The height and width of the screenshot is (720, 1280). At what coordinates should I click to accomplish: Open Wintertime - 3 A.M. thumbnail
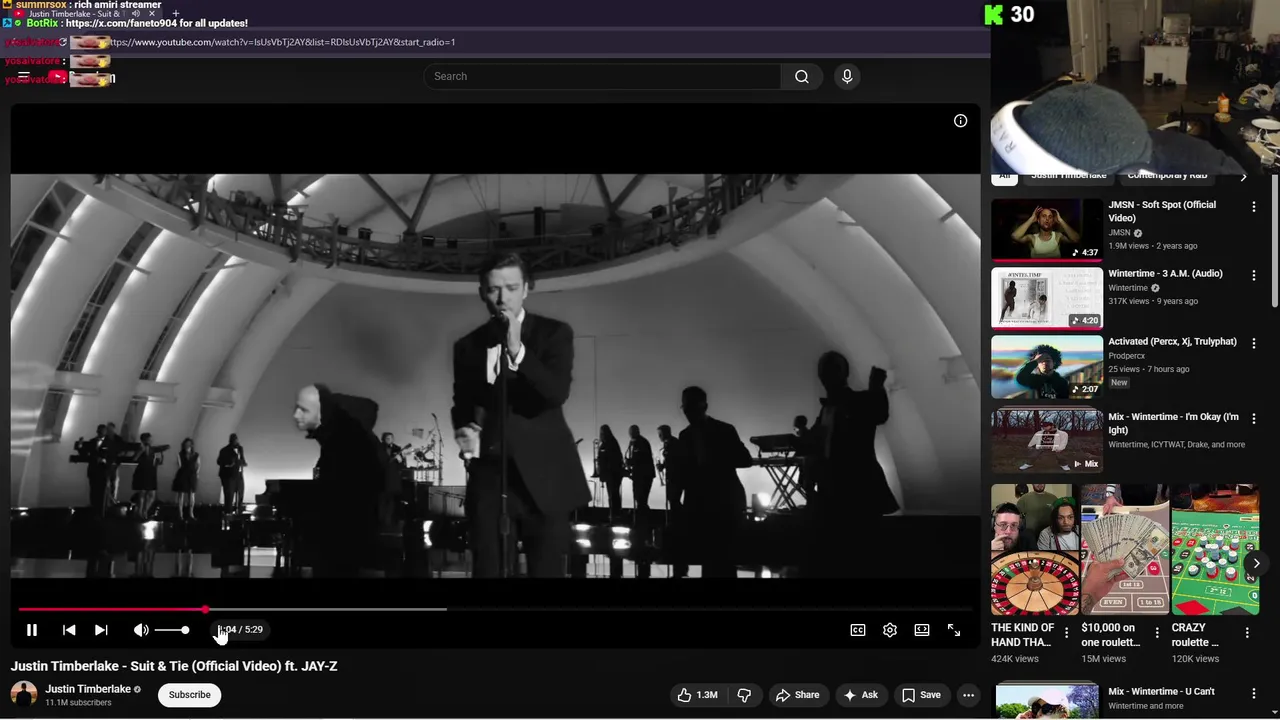click(1047, 297)
